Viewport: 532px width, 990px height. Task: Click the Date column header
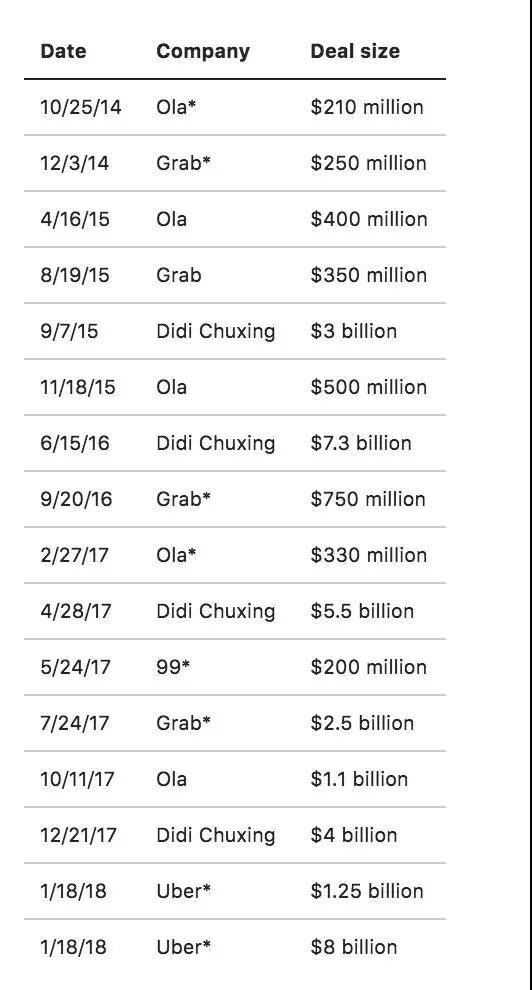point(63,51)
